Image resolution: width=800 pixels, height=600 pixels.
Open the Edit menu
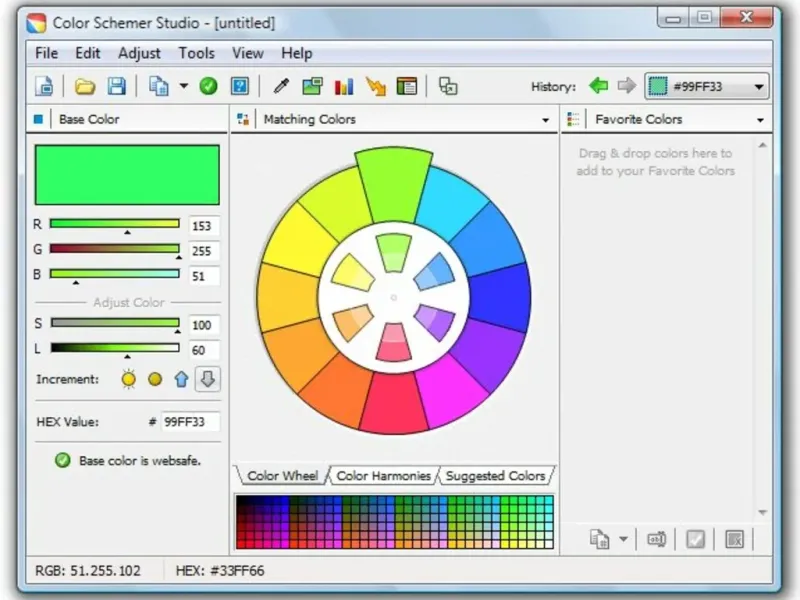(x=88, y=53)
